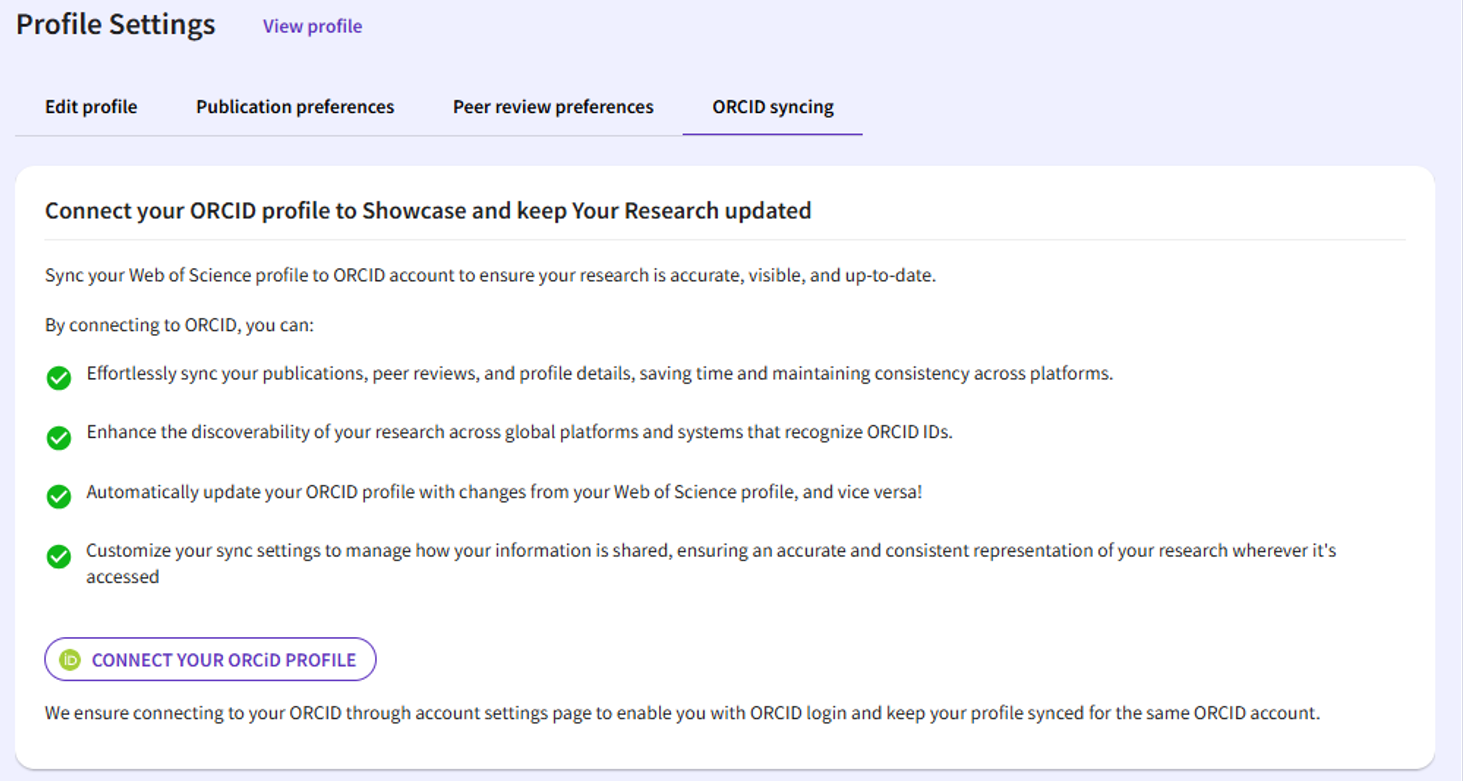The height and width of the screenshot is (781, 1463).
Task: Open View profile link
Action: point(311,26)
